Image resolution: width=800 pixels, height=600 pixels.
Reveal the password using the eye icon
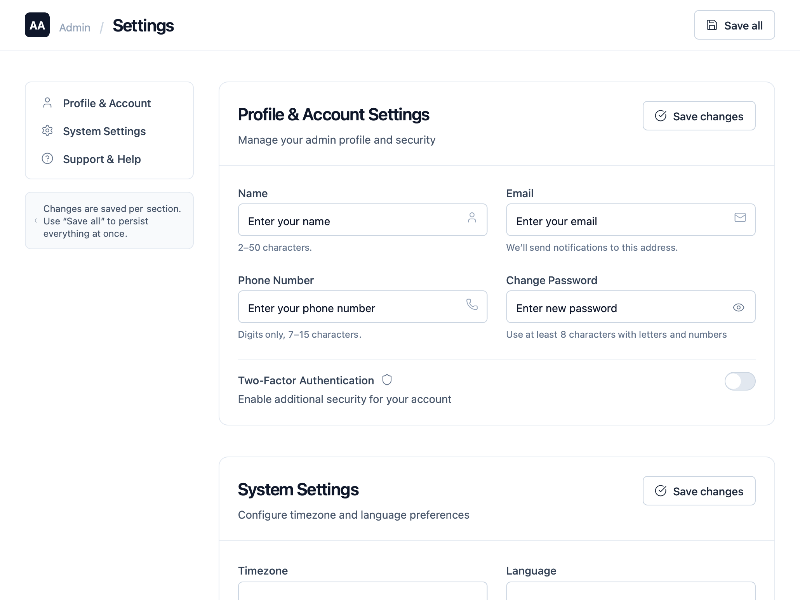(740, 306)
